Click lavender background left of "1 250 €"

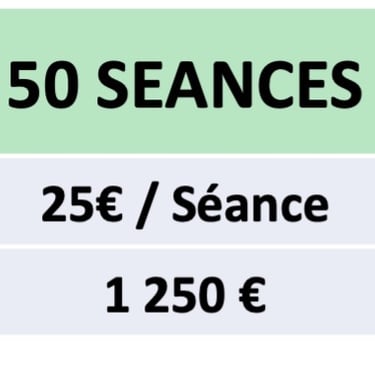[52, 293]
